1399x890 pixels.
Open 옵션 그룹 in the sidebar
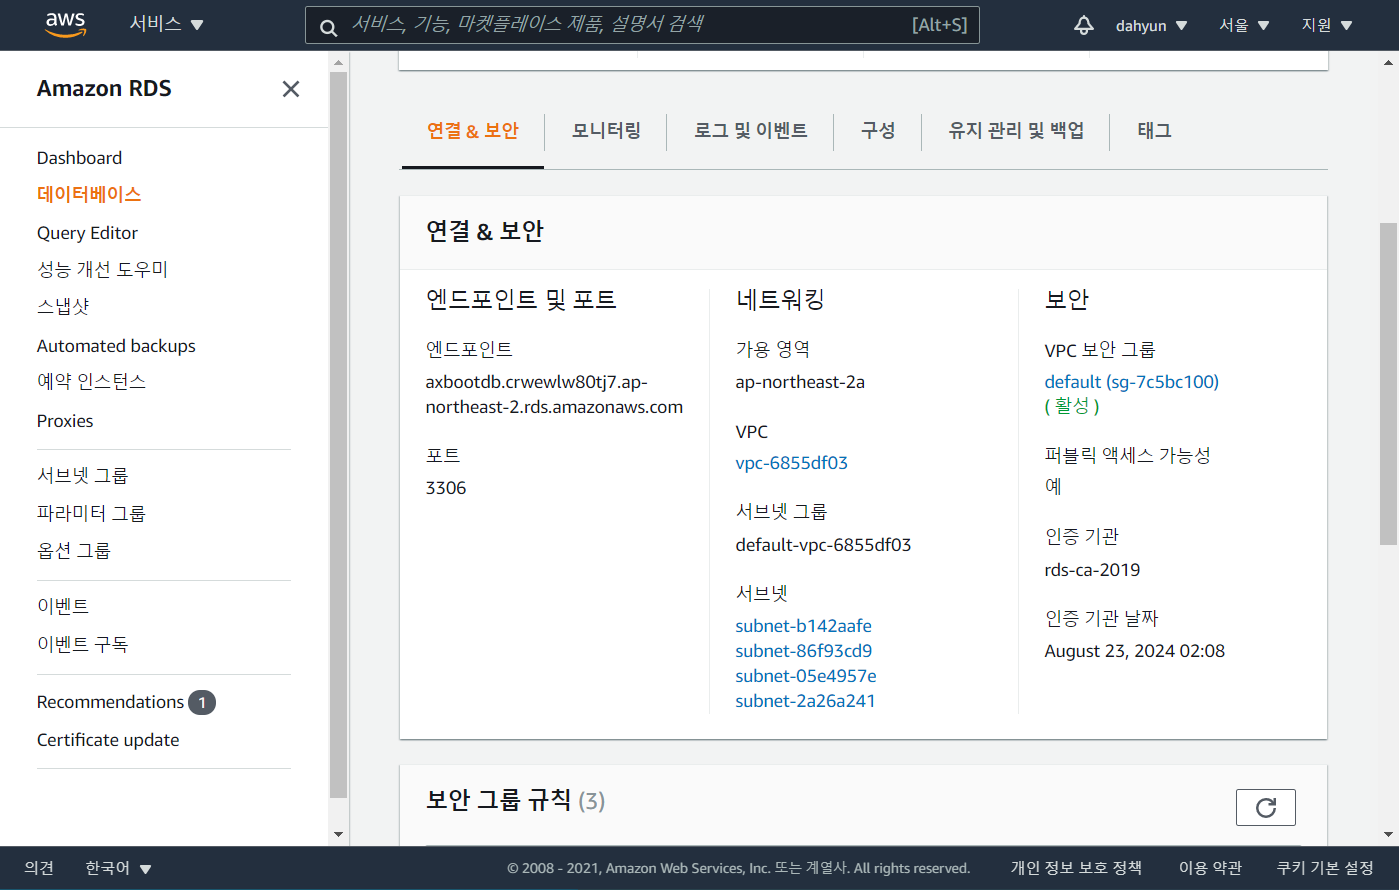click(x=73, y=551)
